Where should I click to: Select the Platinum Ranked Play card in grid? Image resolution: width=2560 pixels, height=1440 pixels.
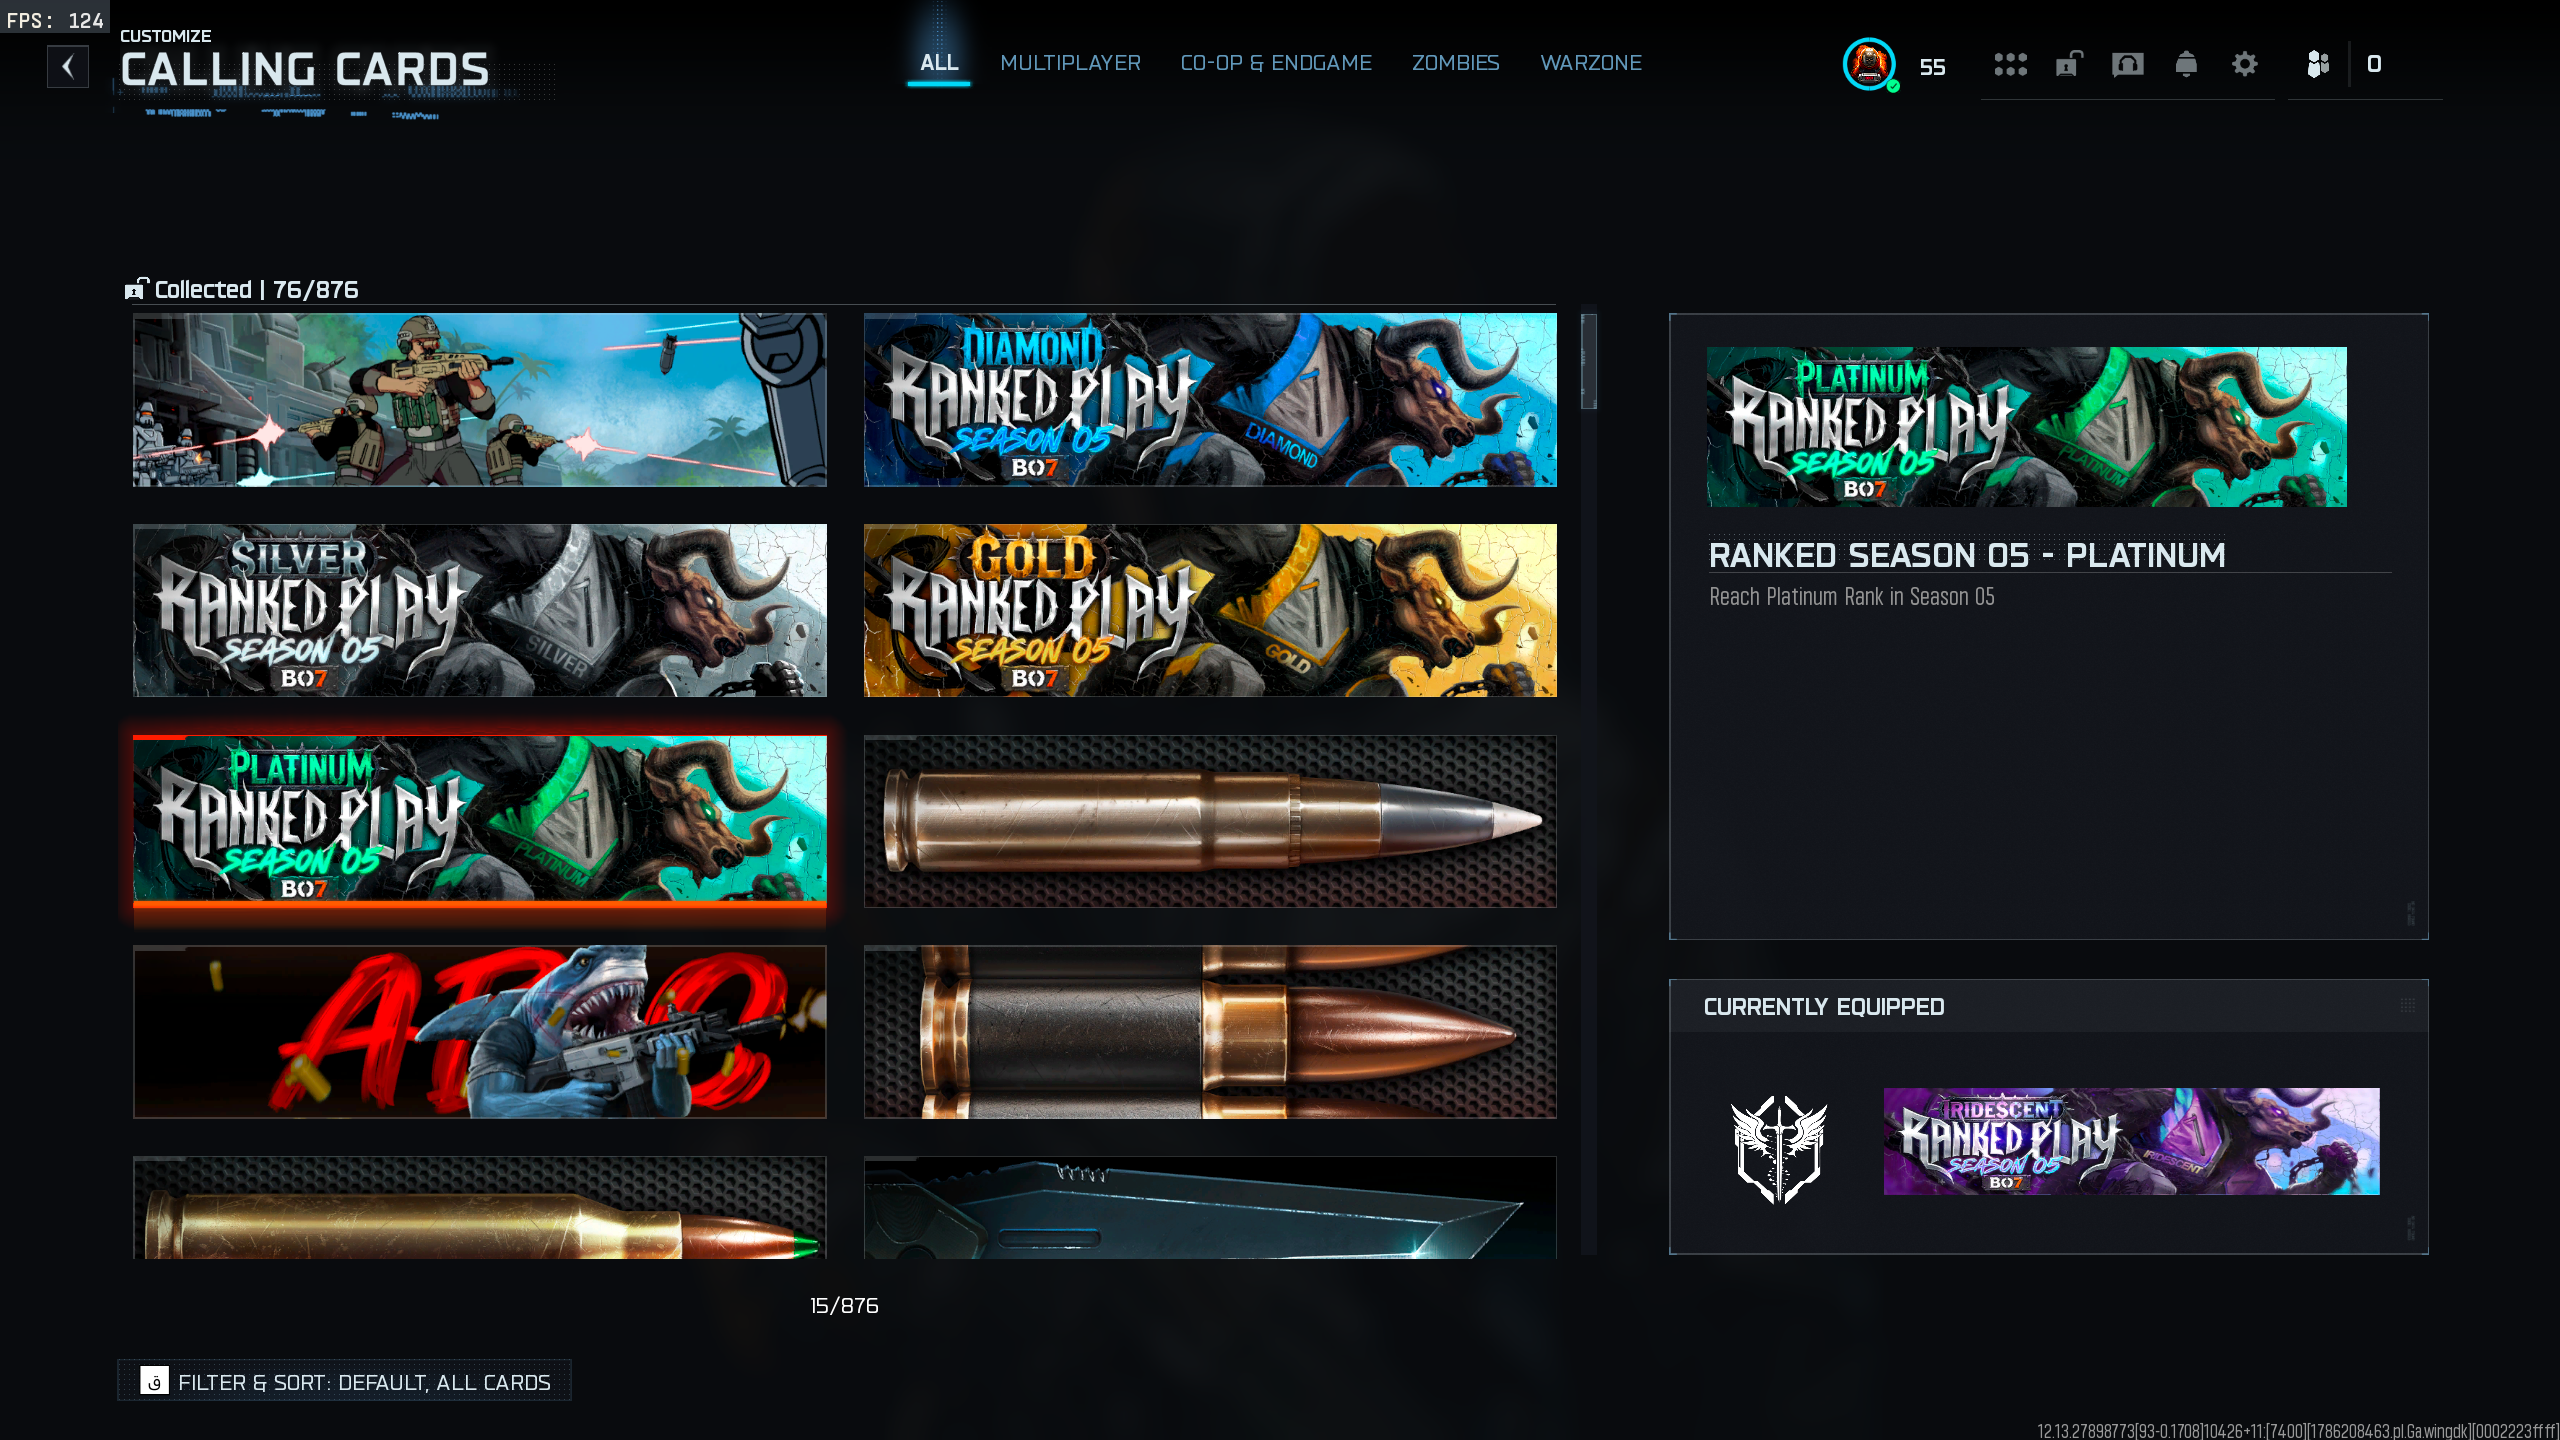click(x=480, y=821)
